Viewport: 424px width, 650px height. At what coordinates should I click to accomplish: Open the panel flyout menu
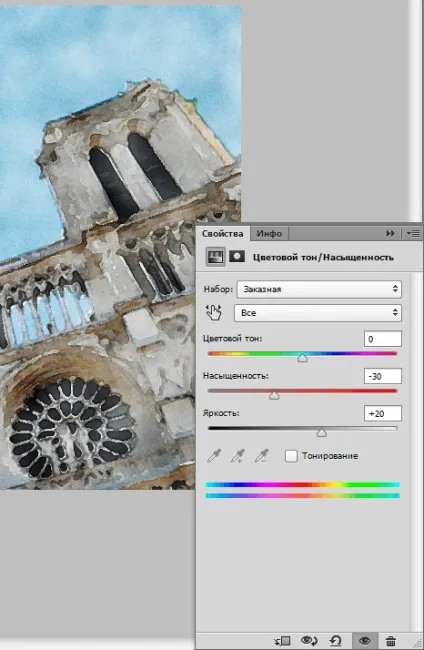(x=413, y=233)
